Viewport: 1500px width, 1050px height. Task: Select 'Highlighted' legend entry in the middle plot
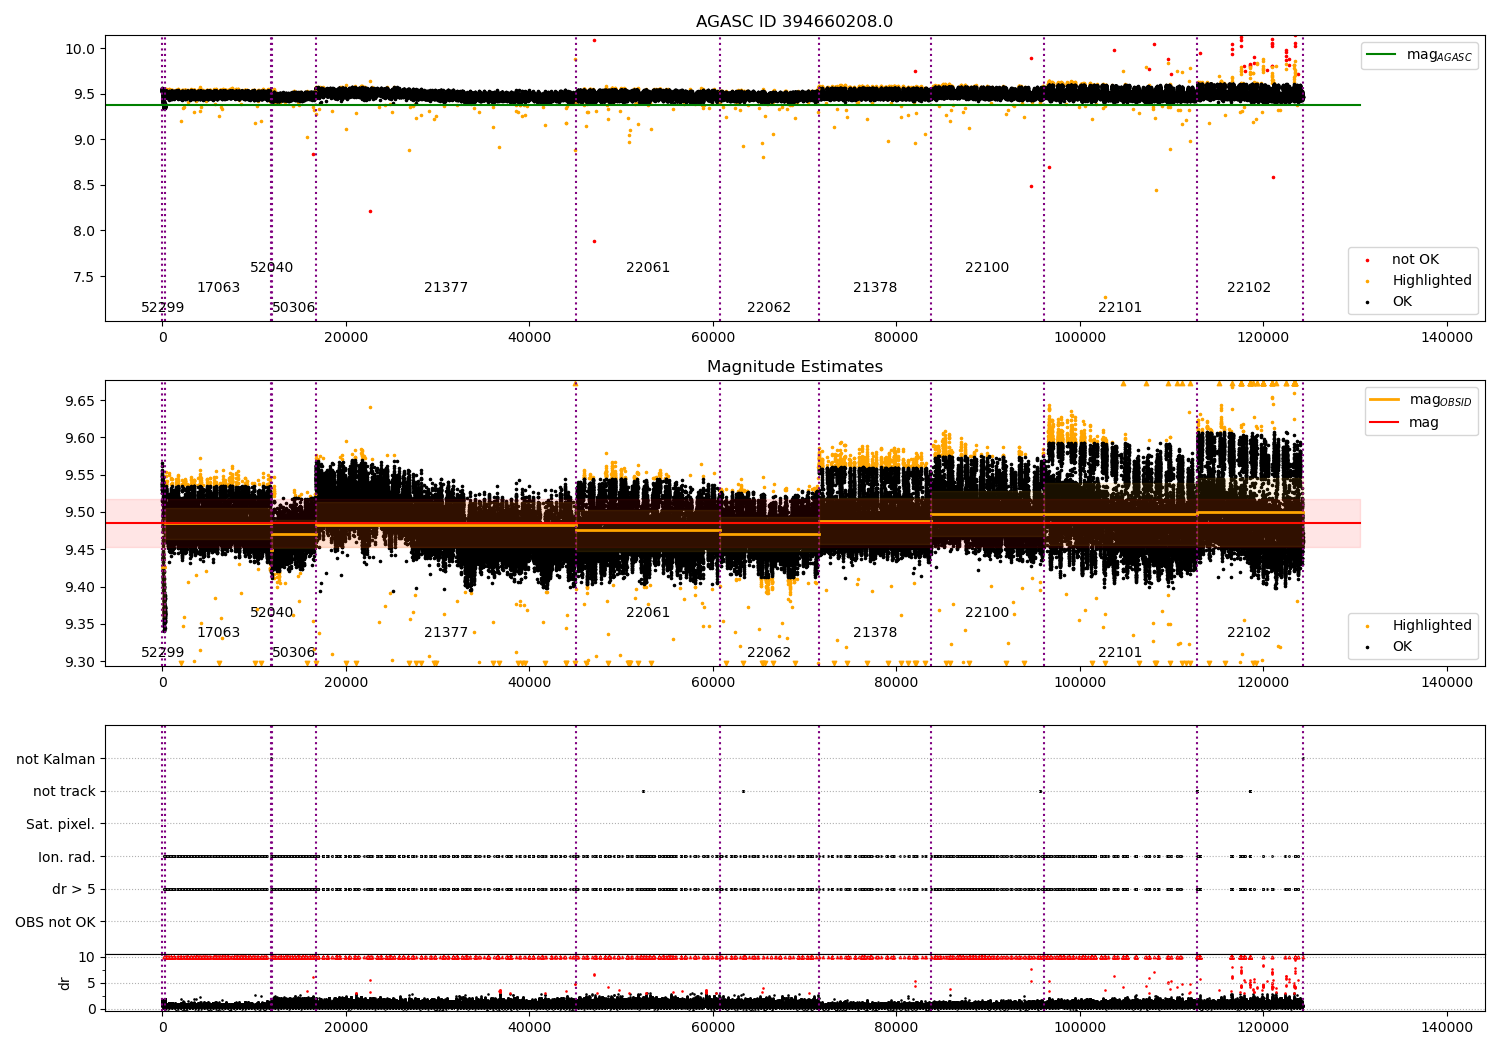pos(1431,625)
